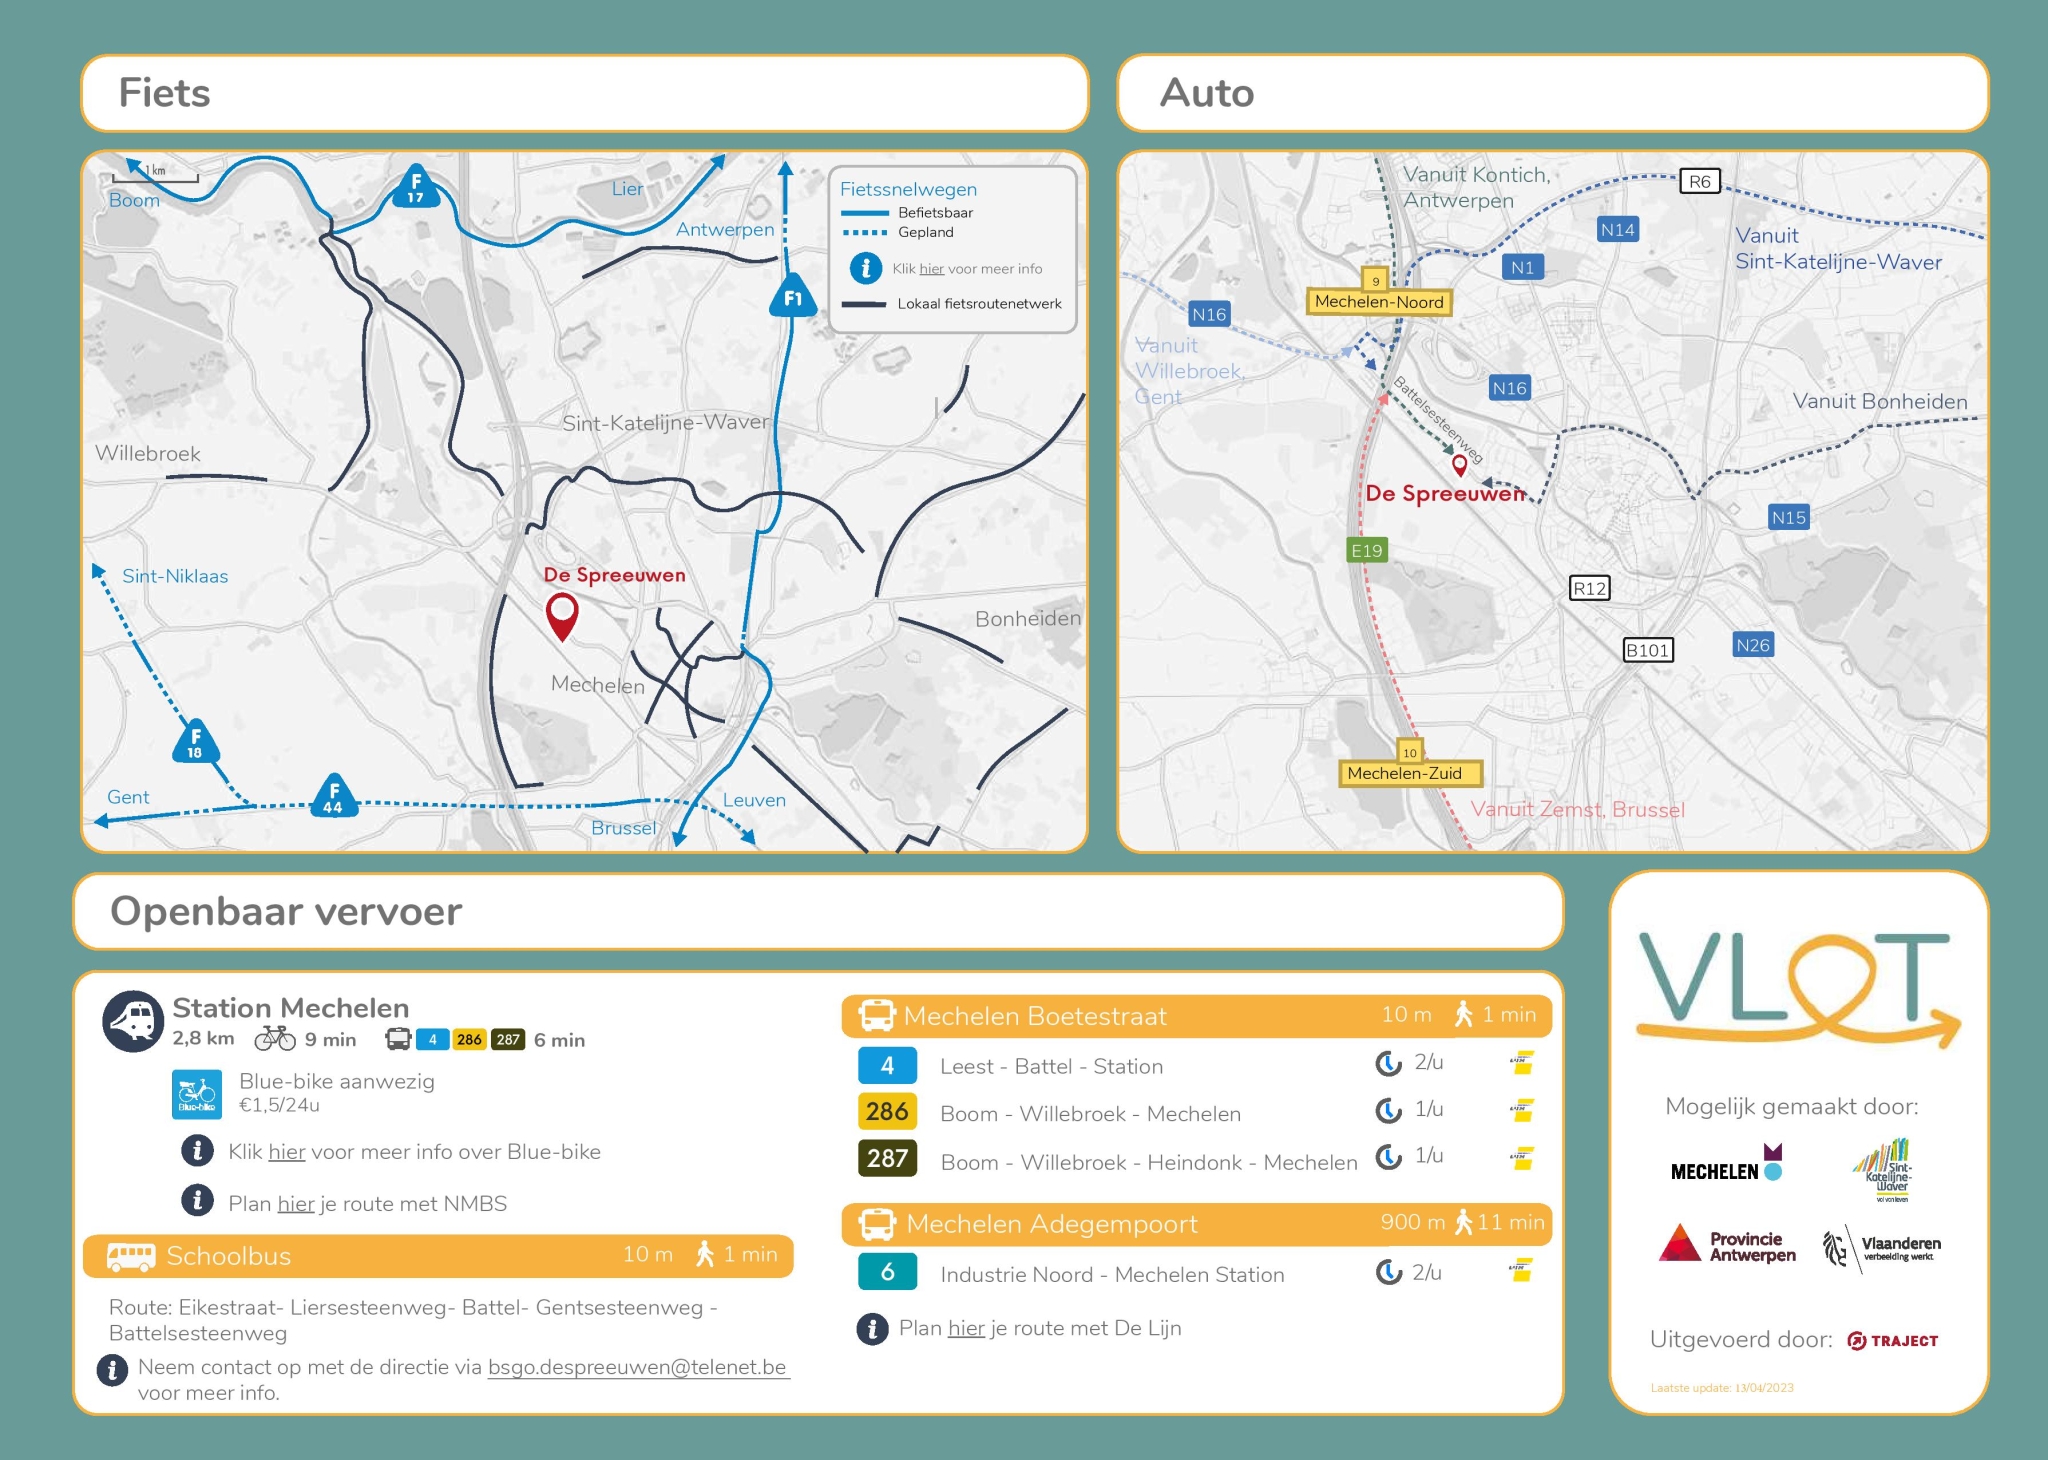The width and height of the screenshot is (2048, 1460).
Task: Click the F1 cycle highway marker
Action: pyautogui.click(x=792, y=297)
